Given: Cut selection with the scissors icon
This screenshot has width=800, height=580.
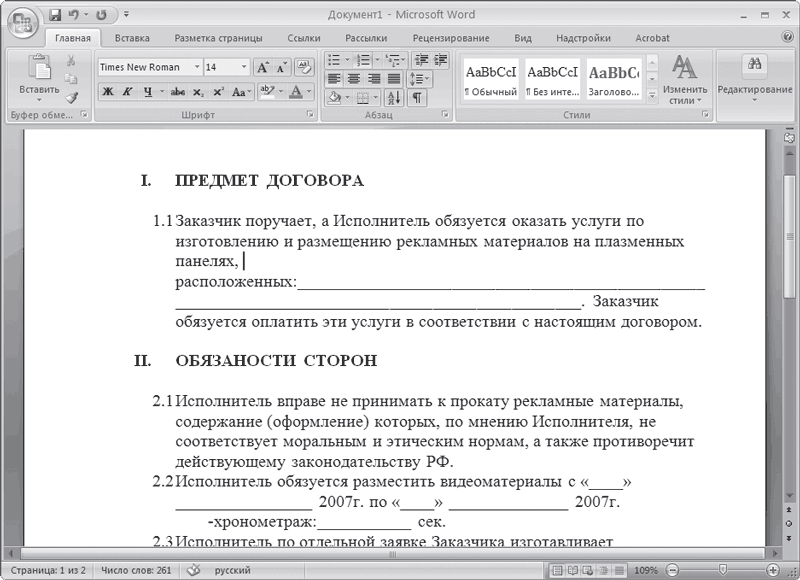Looking at the screenshot, I should pyautogui.click(x=71, y=61).
